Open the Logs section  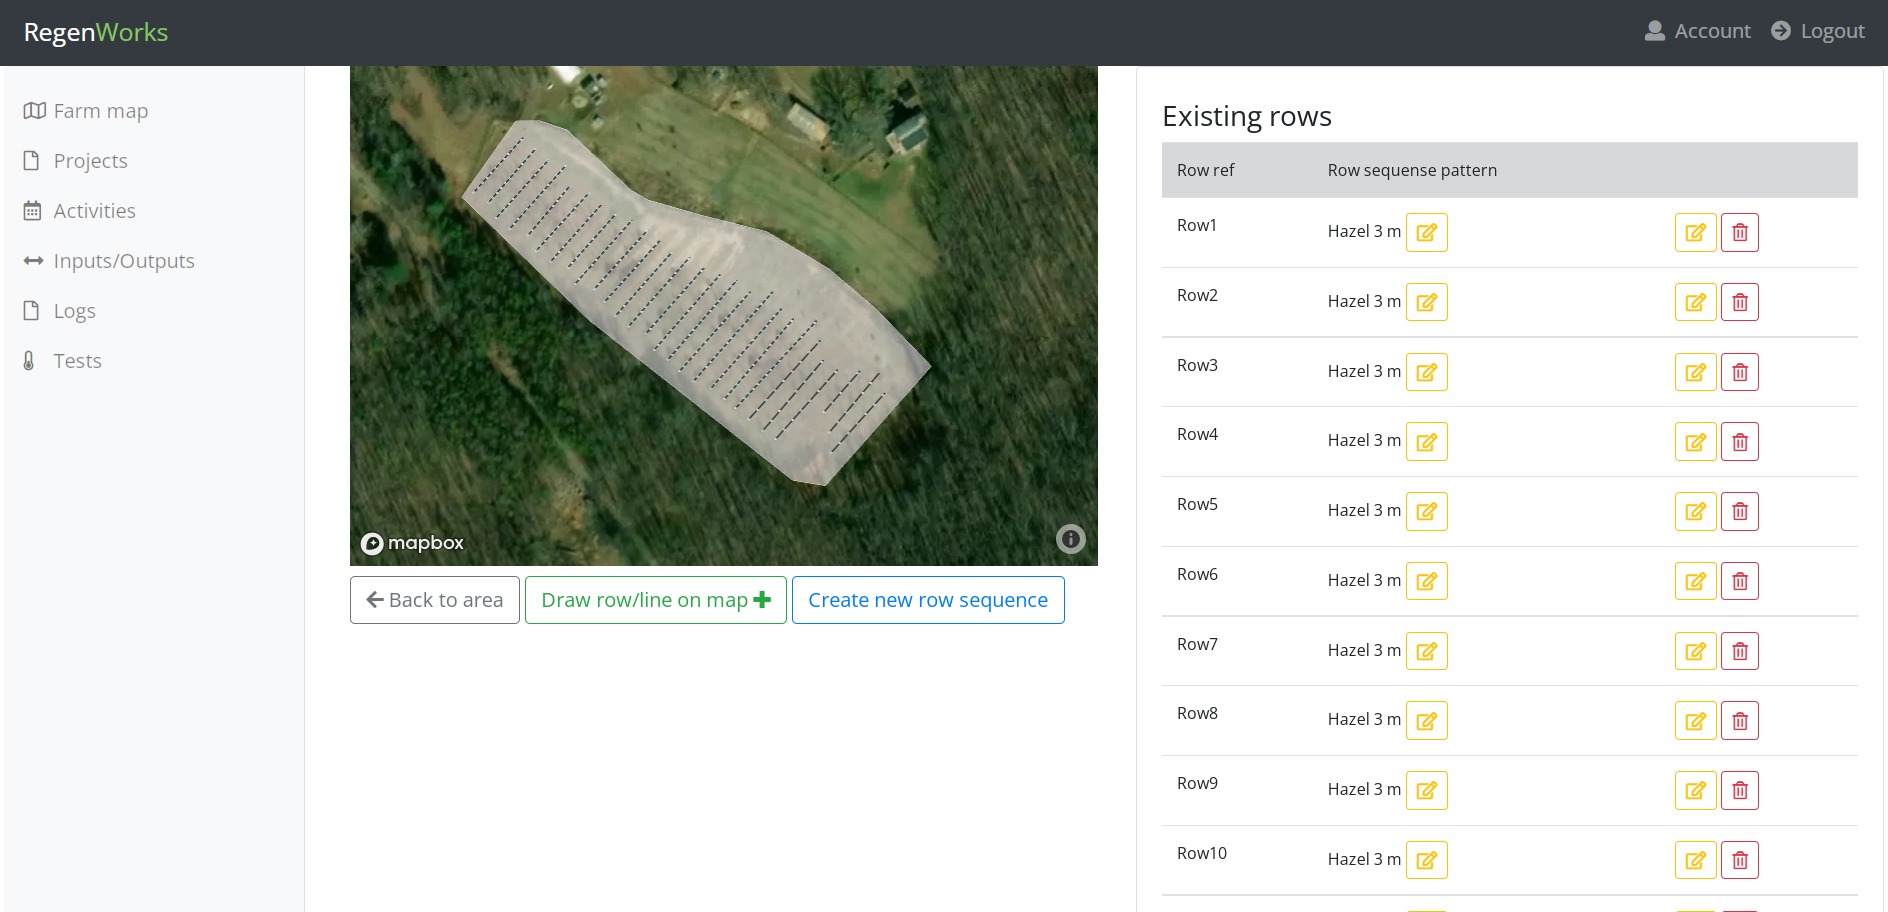(75, 310)
